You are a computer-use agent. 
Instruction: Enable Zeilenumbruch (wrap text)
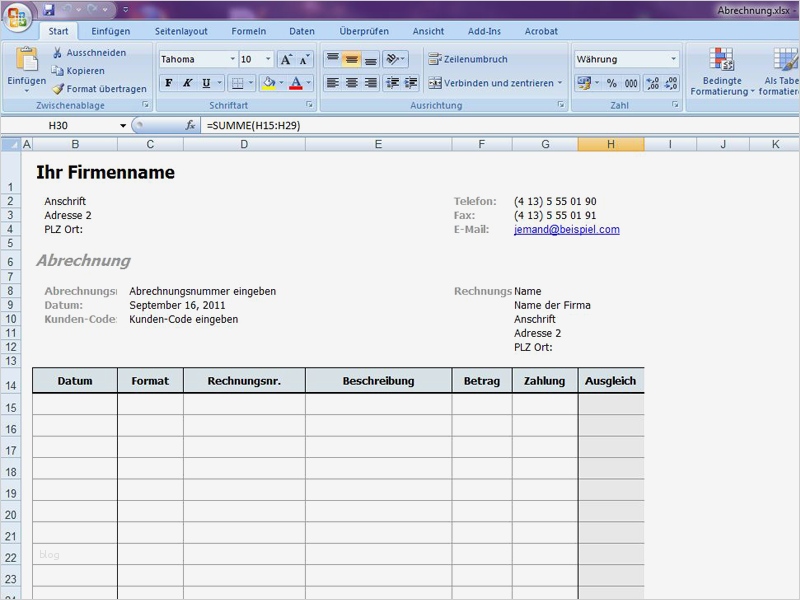[x=435, y=61]
